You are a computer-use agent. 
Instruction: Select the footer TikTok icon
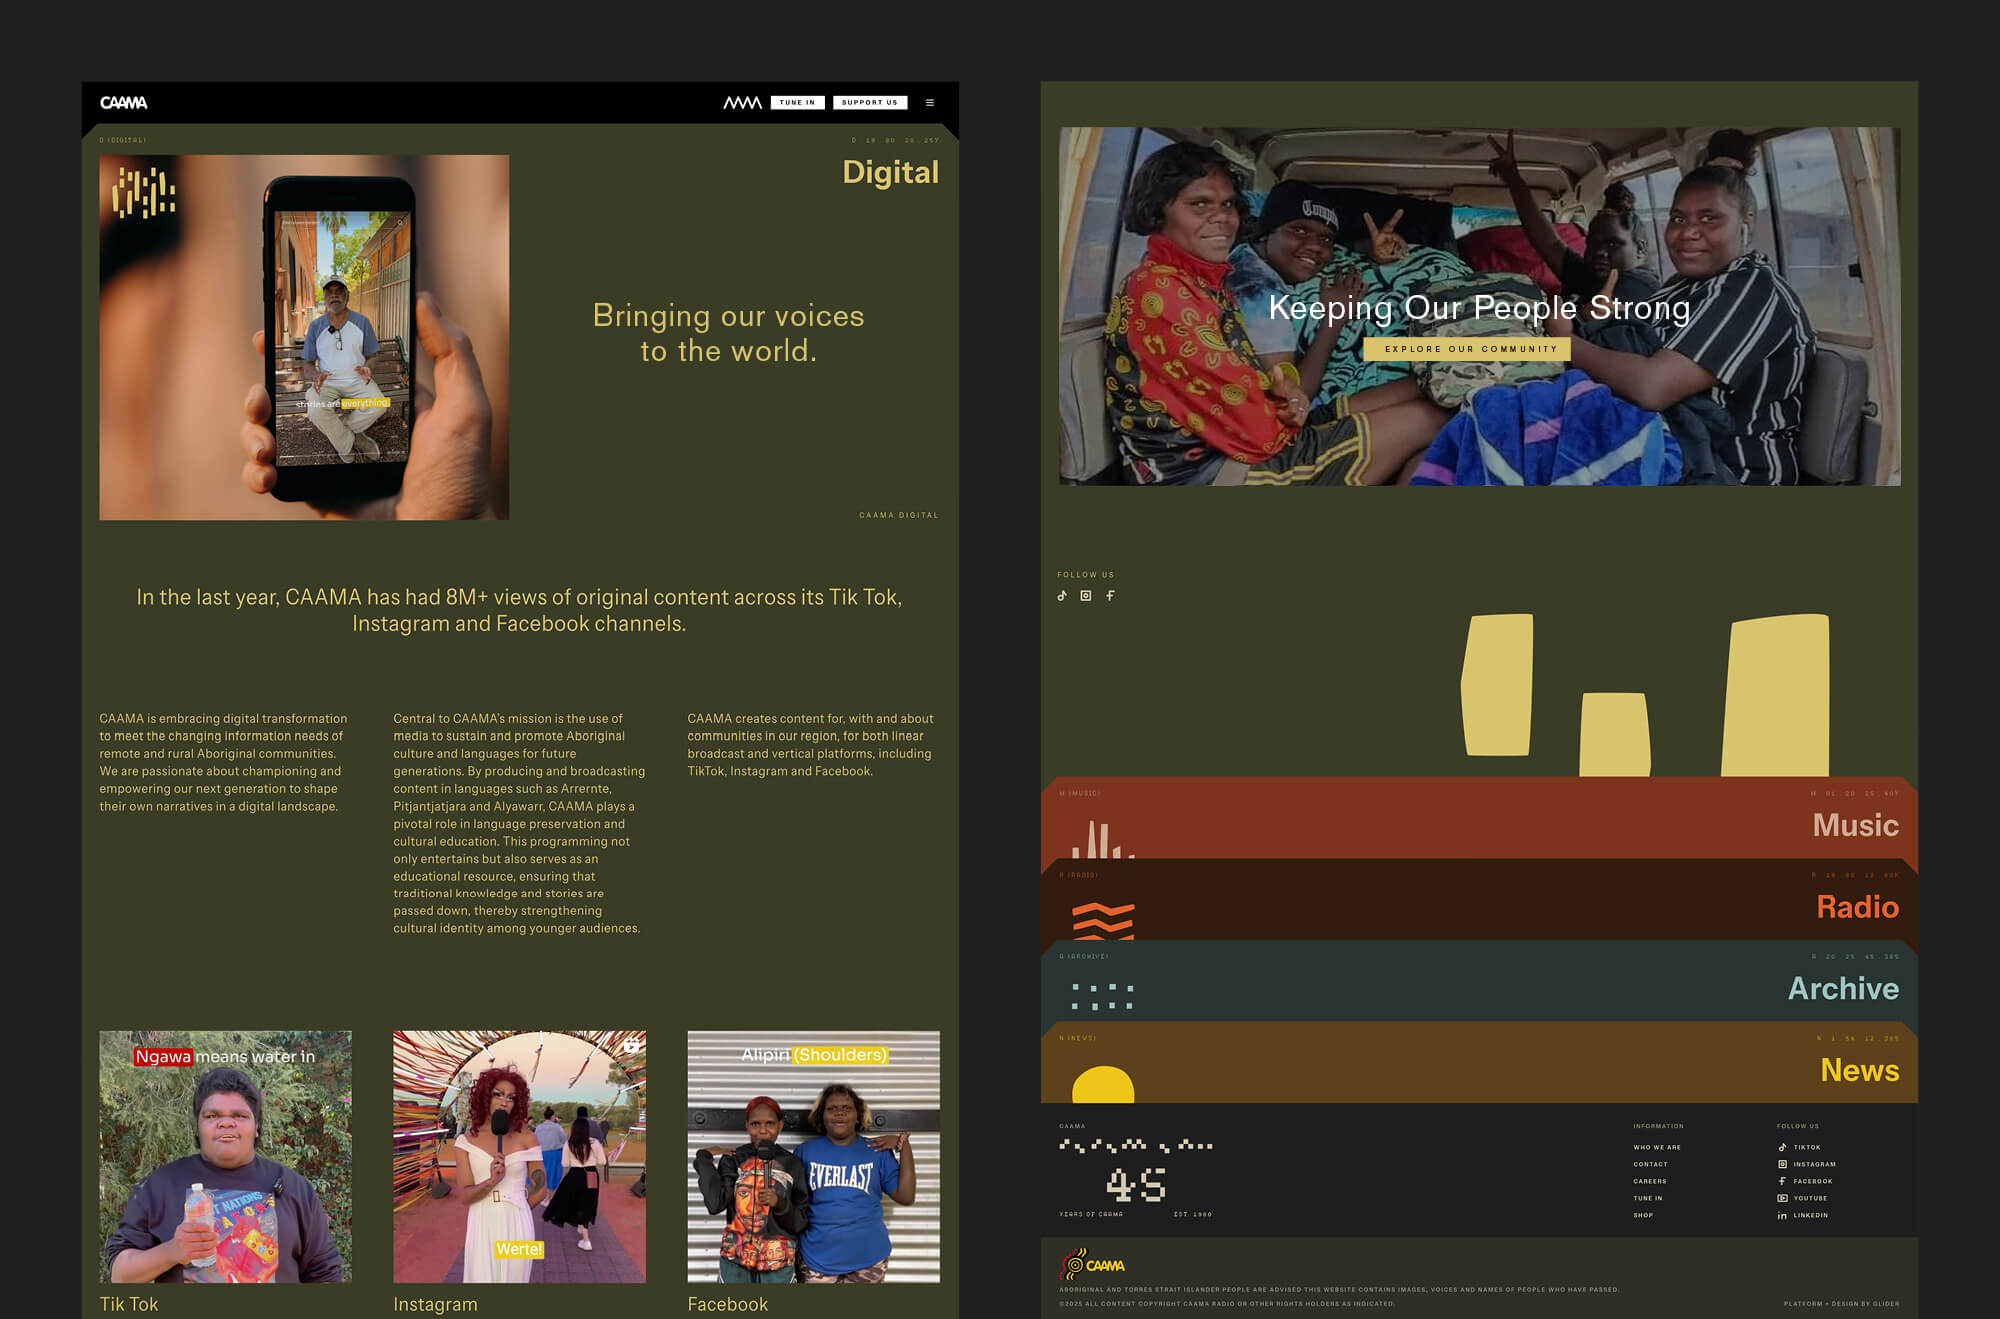pos(1782,1147)
